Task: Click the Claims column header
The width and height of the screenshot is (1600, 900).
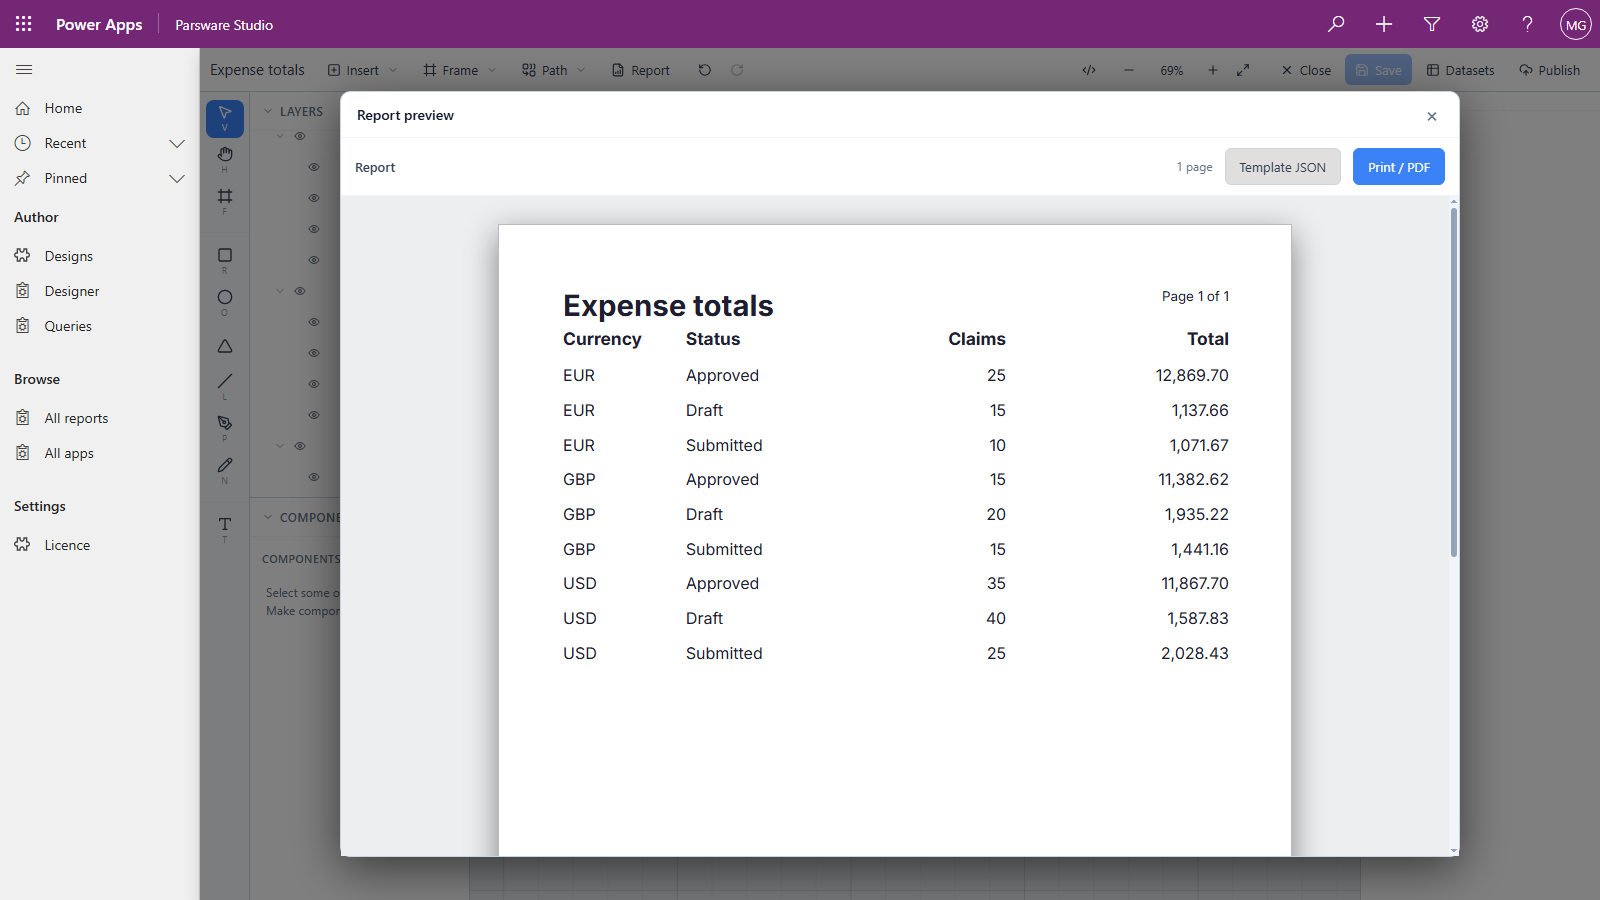Action: (977, 339)
